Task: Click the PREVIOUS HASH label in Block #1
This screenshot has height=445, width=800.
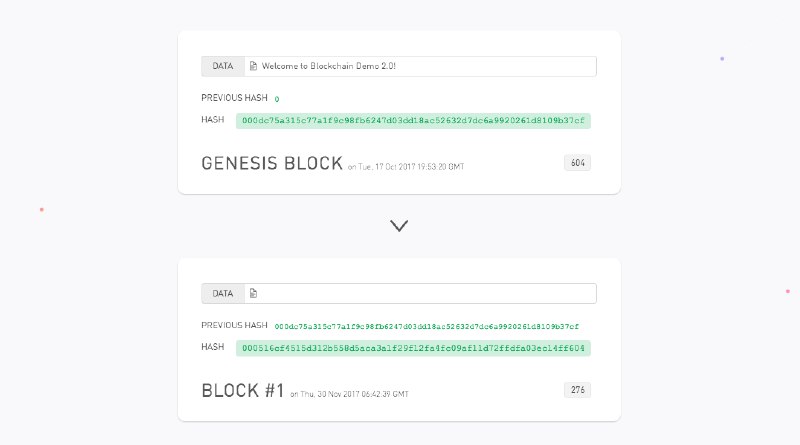Action: pyautogui.click(x=234, y=325)
